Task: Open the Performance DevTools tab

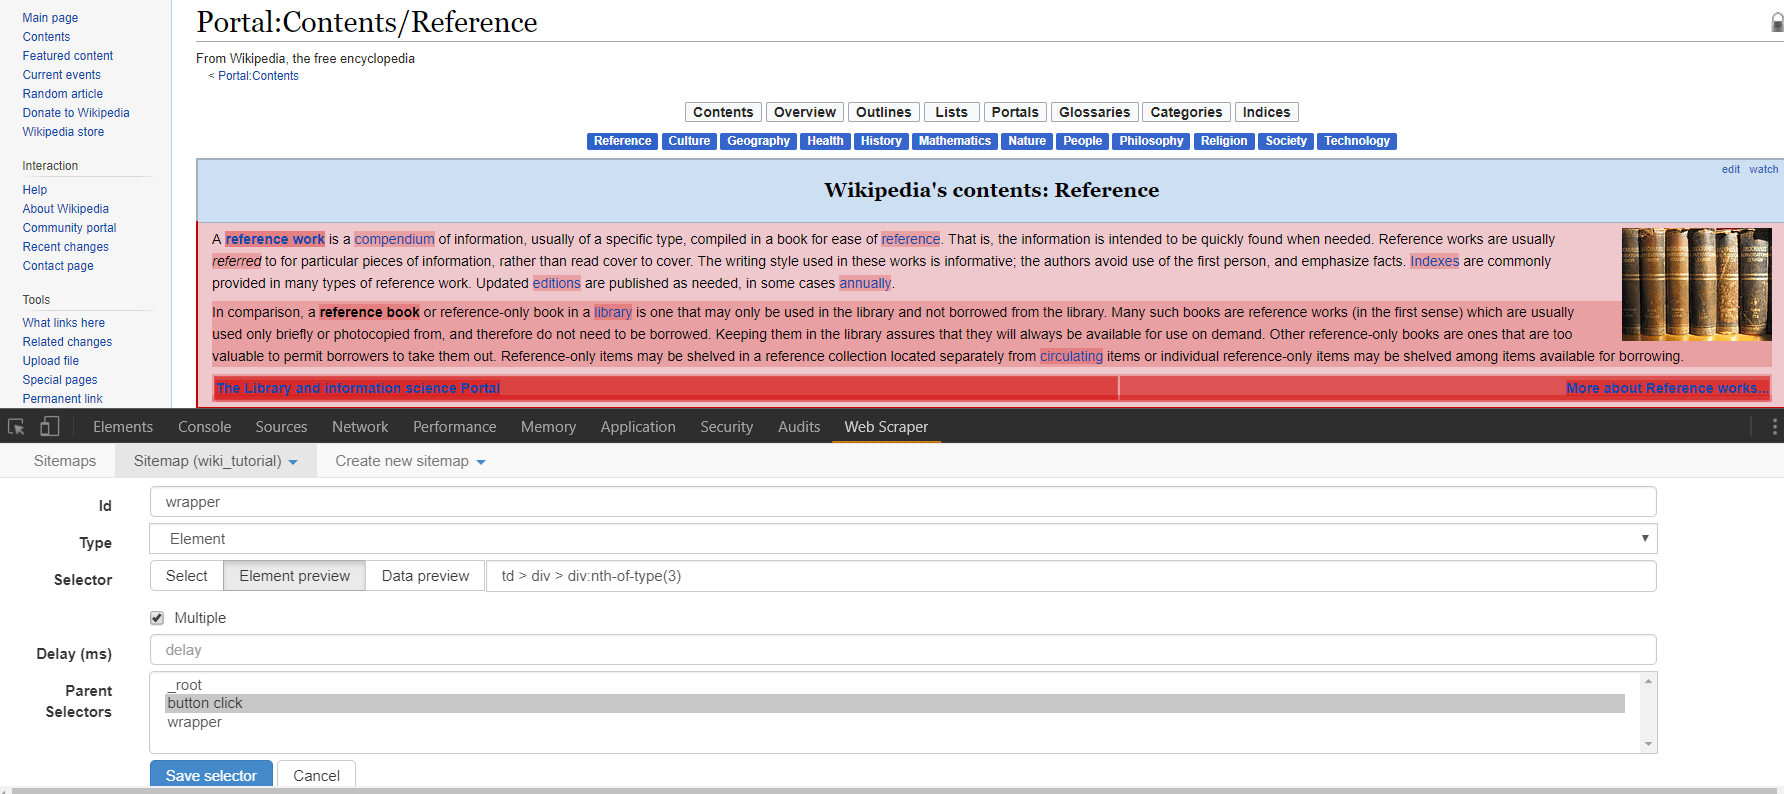Action: (x=455, y=427)
